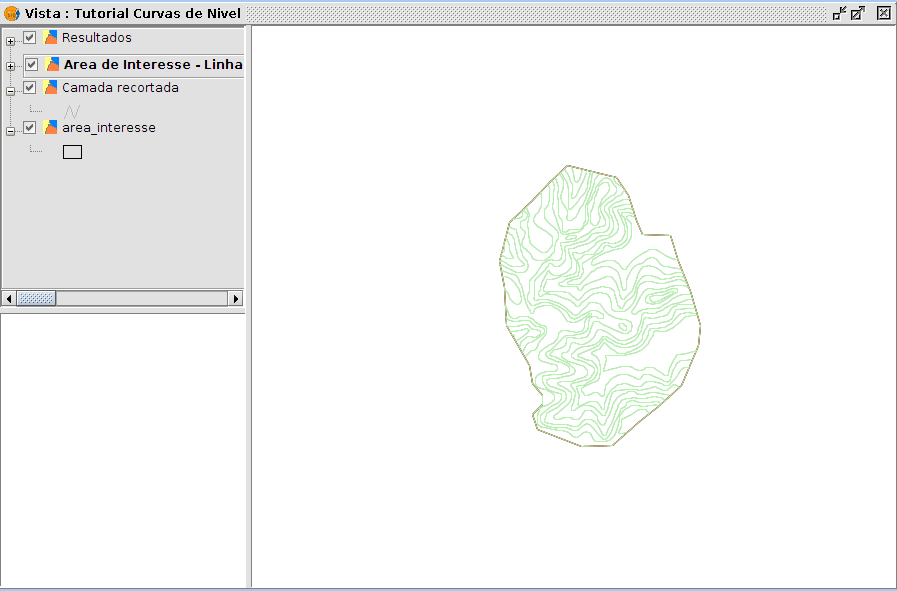Select the area_interesse layer name

[x=108, y=128]
